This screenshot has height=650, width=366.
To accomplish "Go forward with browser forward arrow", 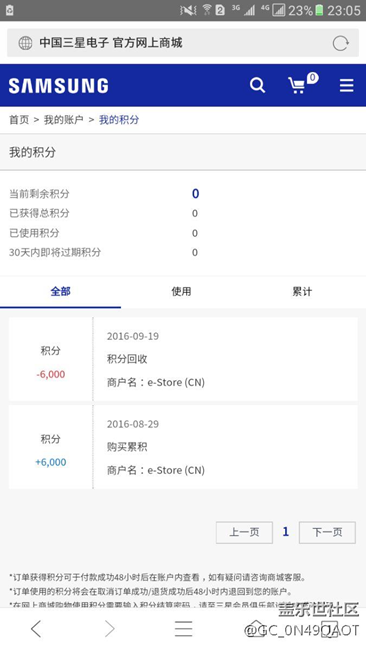I will coord(109,629).
